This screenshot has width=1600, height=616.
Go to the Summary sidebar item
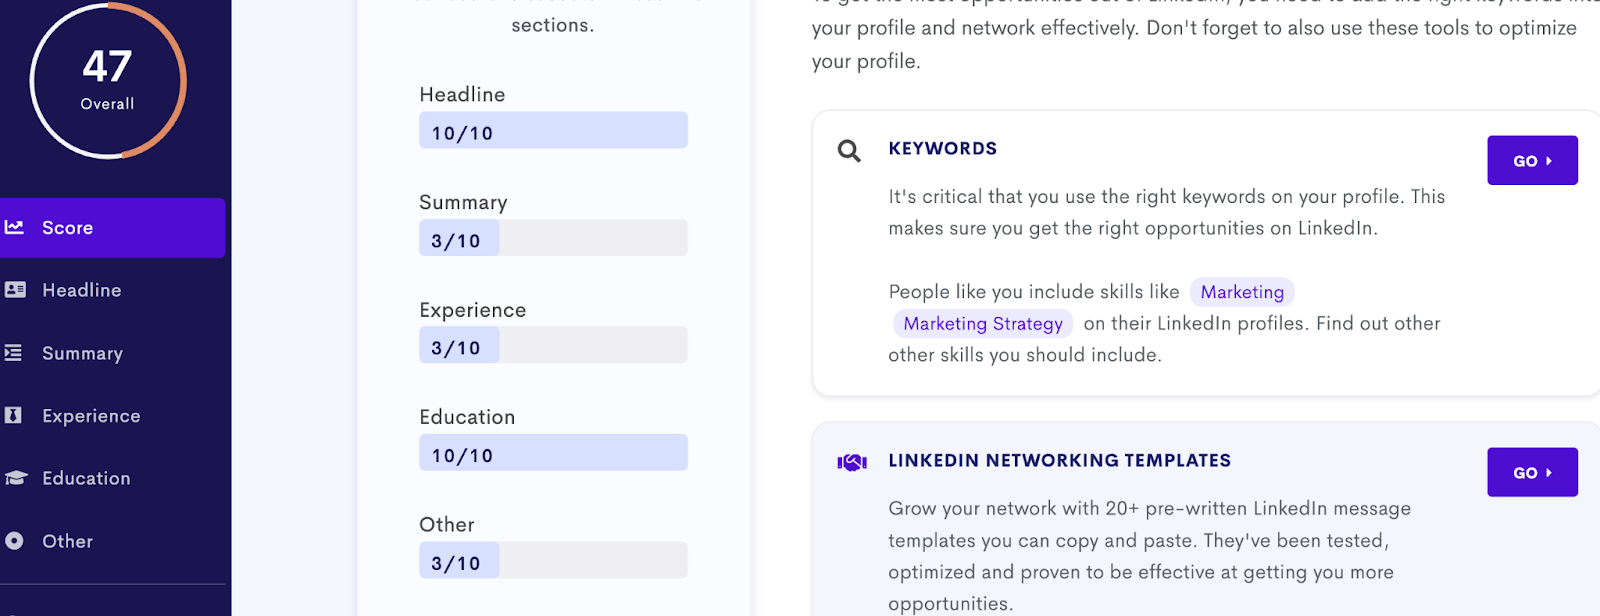pos(82,353)
